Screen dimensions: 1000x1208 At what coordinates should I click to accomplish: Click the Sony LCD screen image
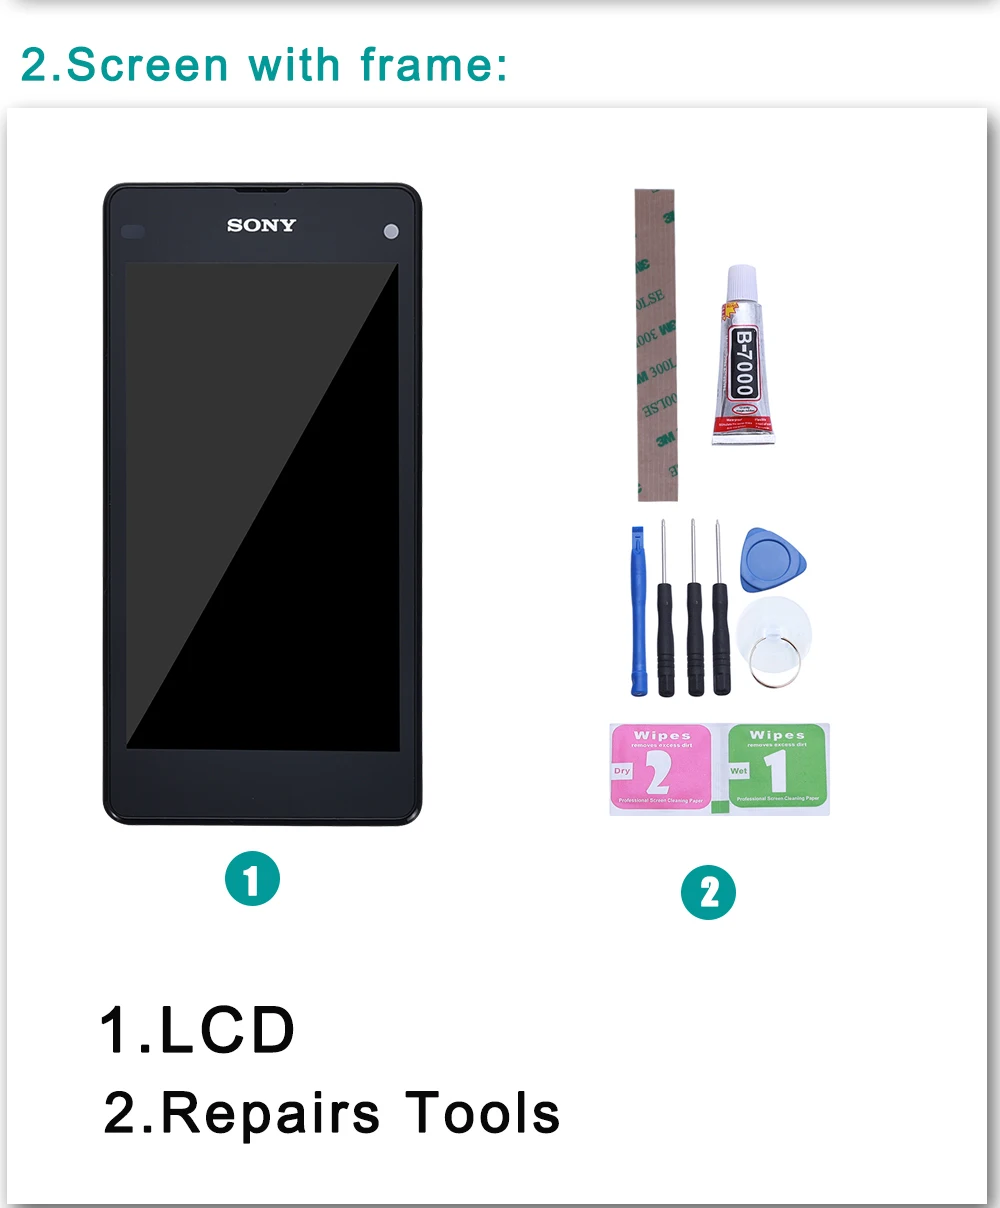[262, 504]
